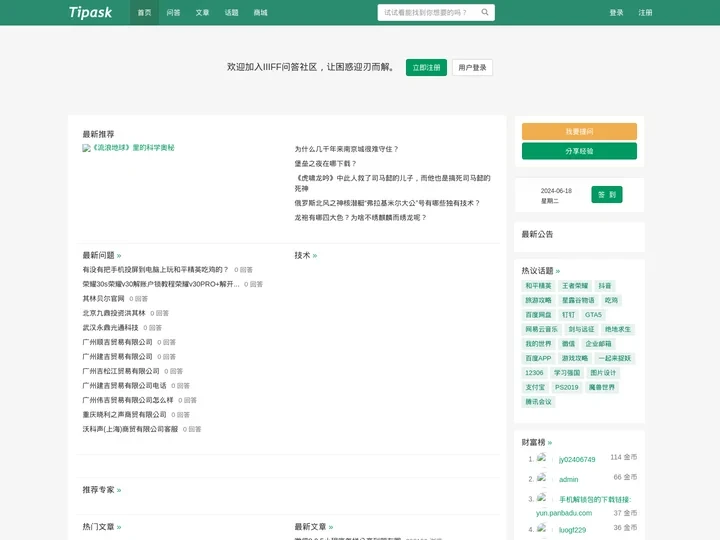Select the 腾讯会议 topic tag

click(x=538, y=402)
